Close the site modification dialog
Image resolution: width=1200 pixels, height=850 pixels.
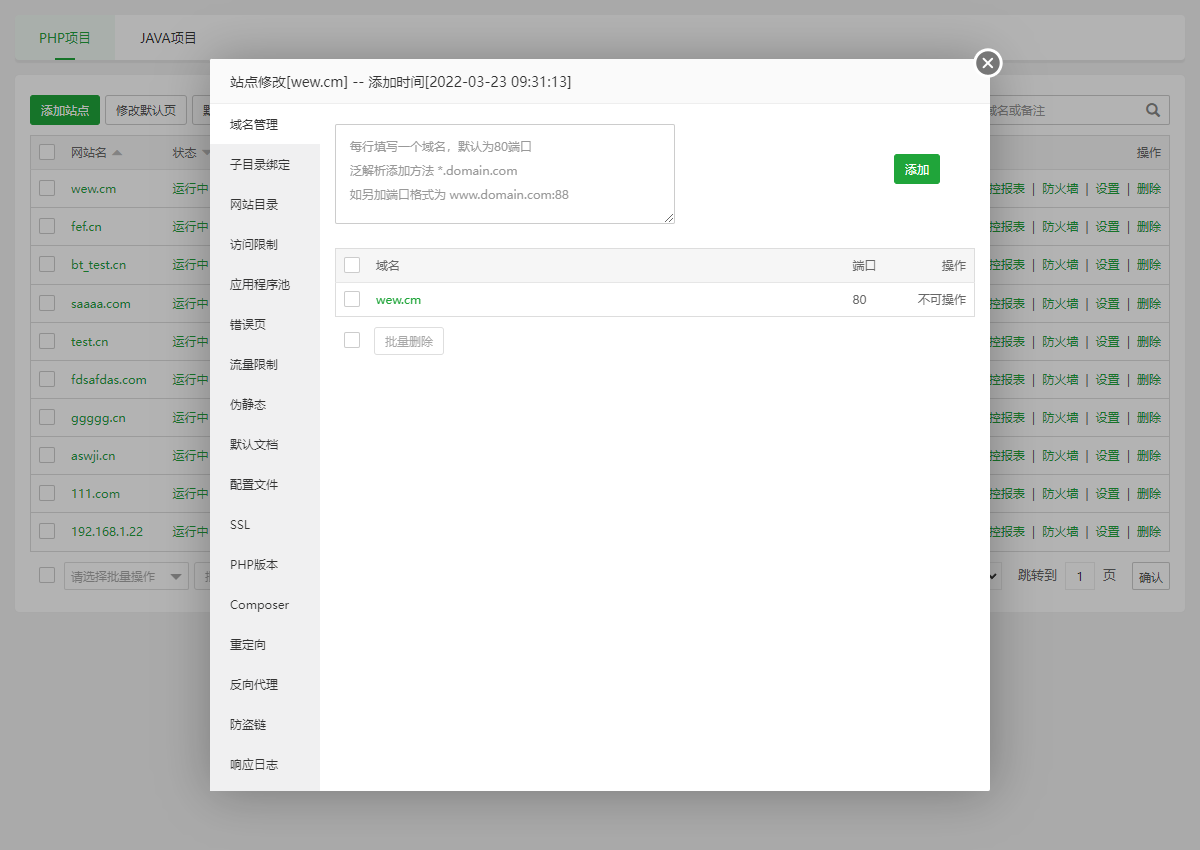point(988,63)
